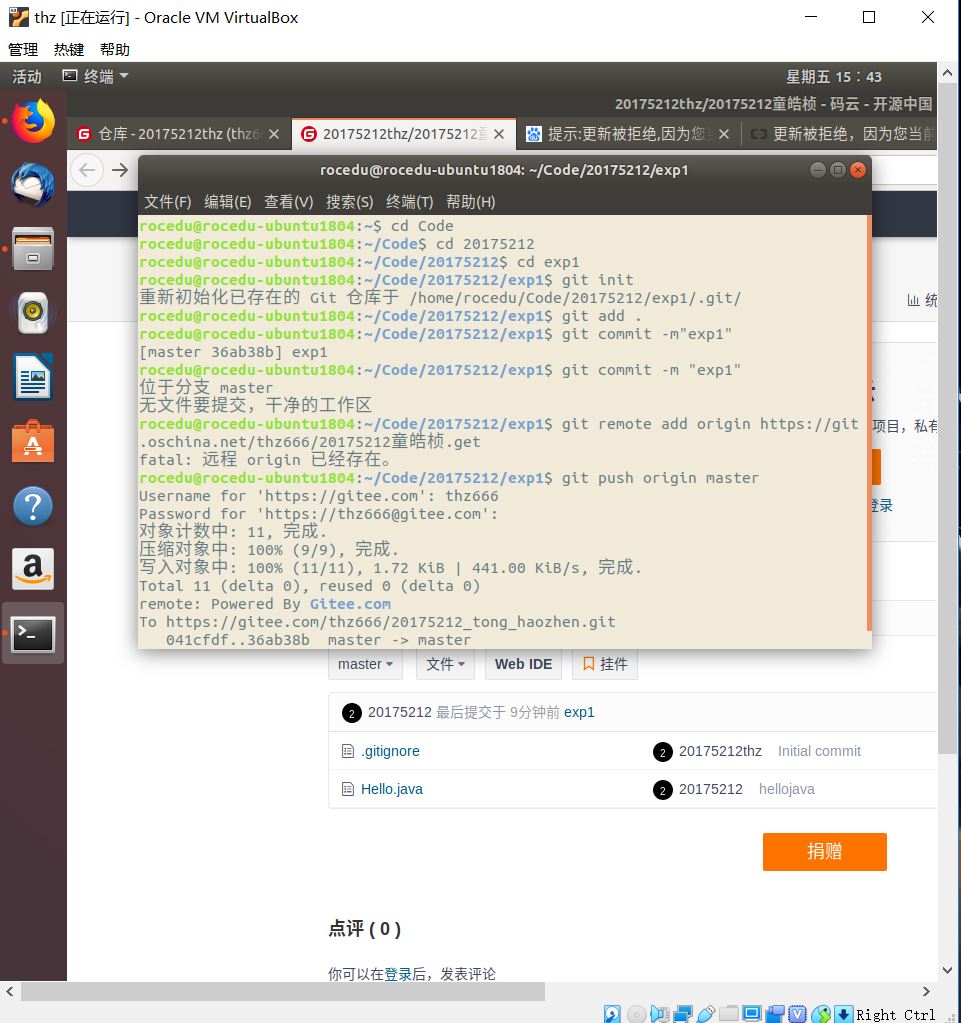Open VirtualBox 热键 menu
The height and width of the screenshot is (1023, 961).
click(x=69, y=50)
